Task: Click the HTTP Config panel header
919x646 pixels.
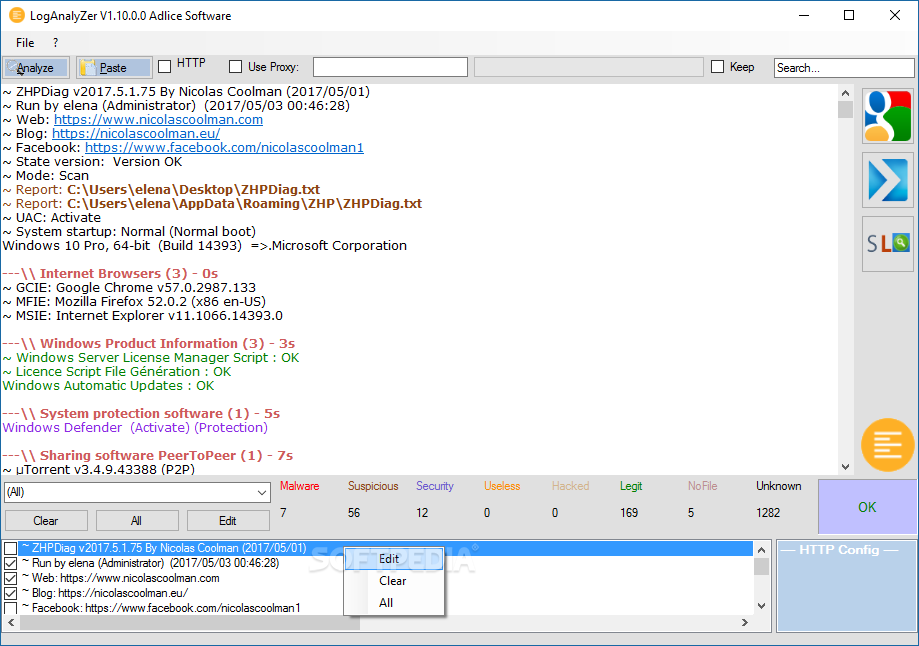Action: [839, 550]
